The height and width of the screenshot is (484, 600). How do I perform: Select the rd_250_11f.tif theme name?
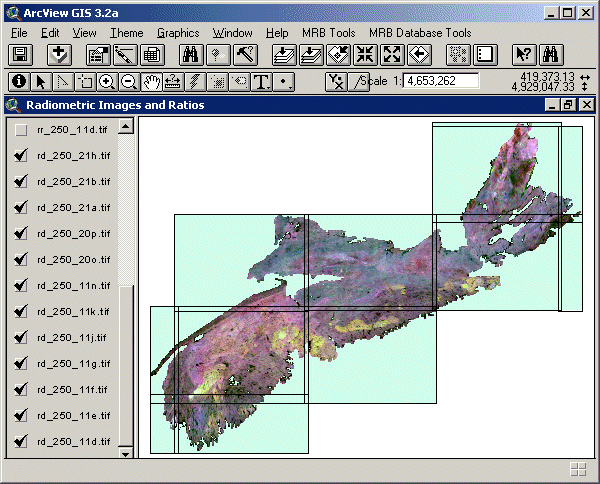[72, 389]
